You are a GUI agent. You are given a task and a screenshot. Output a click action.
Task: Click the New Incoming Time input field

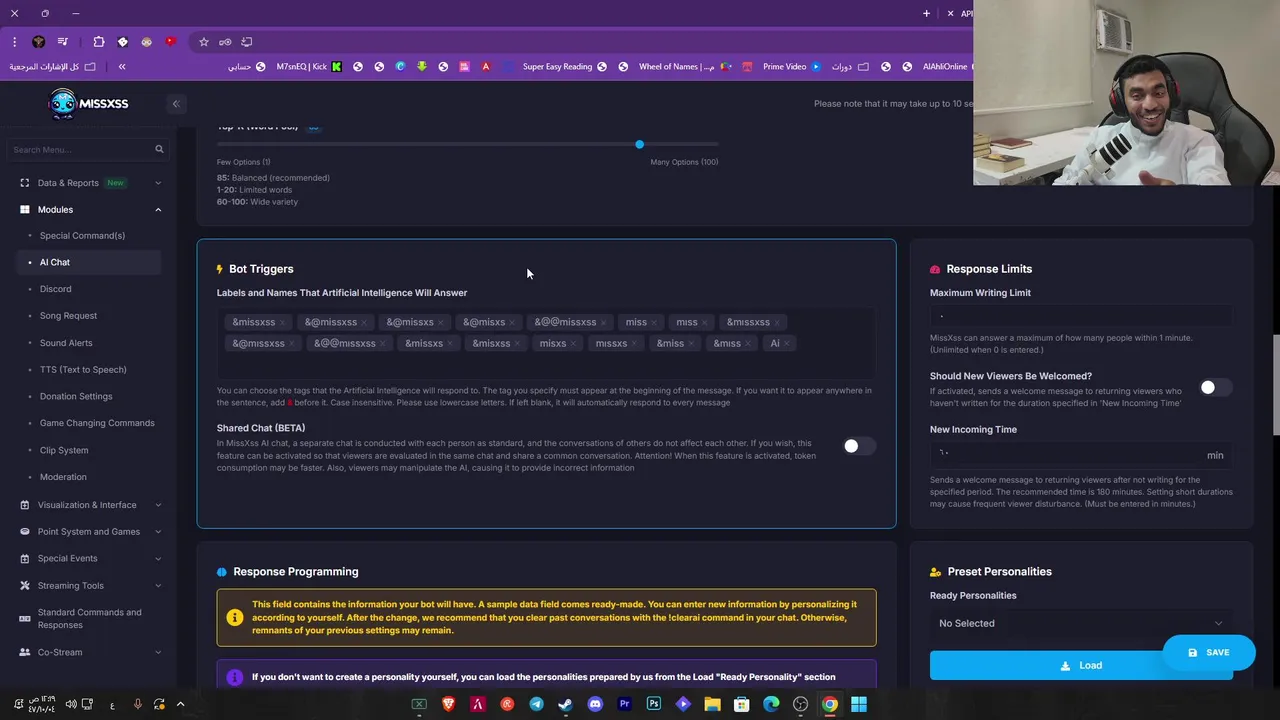click(1081, 454)
